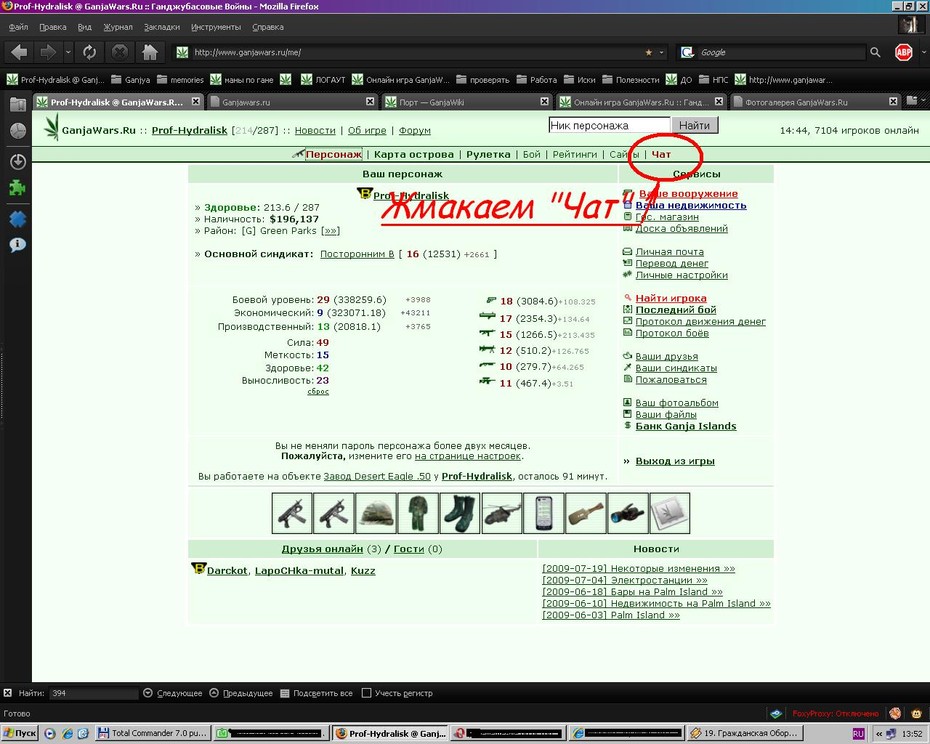The image size is (930, 744).
Task: Close the find bar with X icon
Action: coord(7,692)
